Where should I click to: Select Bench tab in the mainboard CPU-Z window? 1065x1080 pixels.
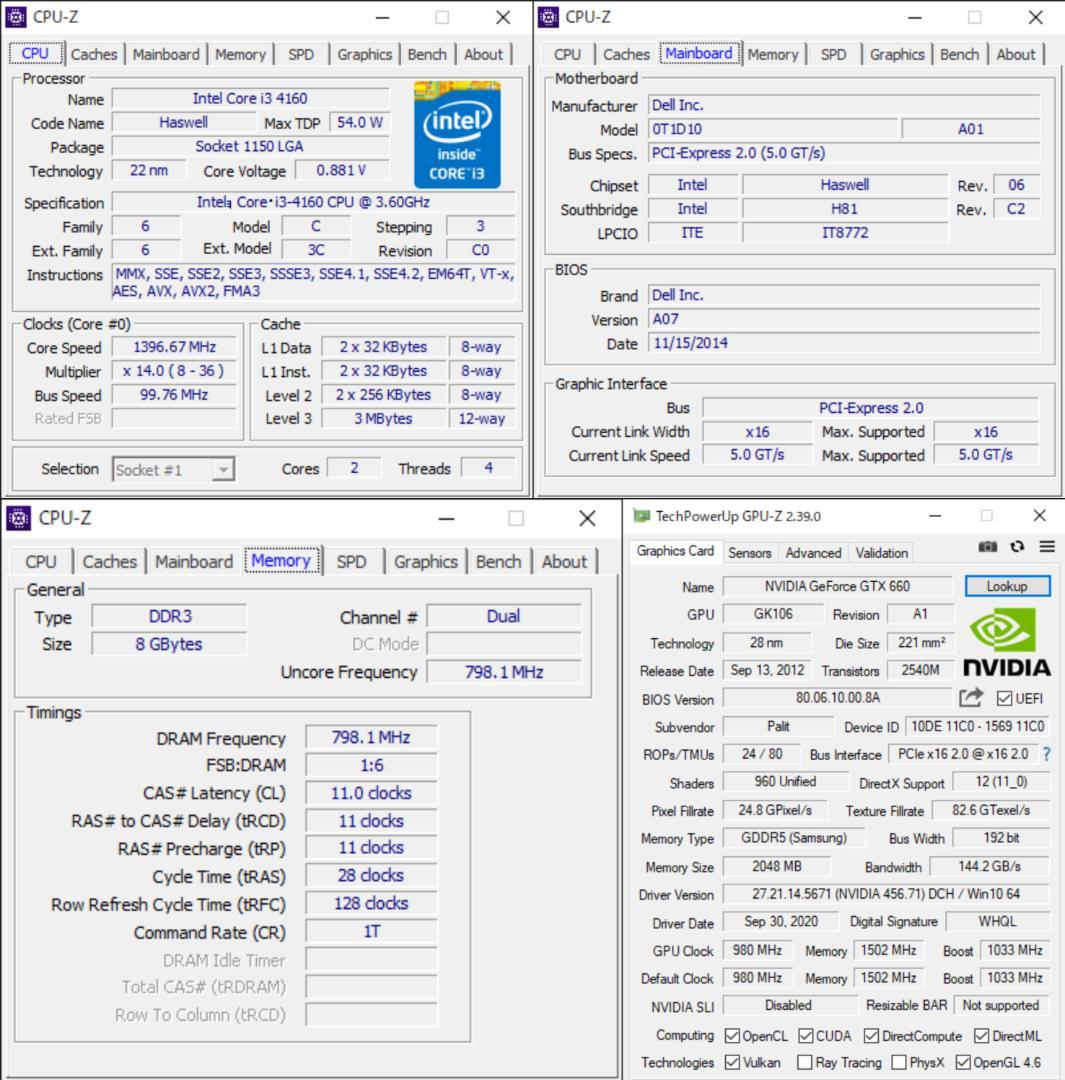coord(960,54)
